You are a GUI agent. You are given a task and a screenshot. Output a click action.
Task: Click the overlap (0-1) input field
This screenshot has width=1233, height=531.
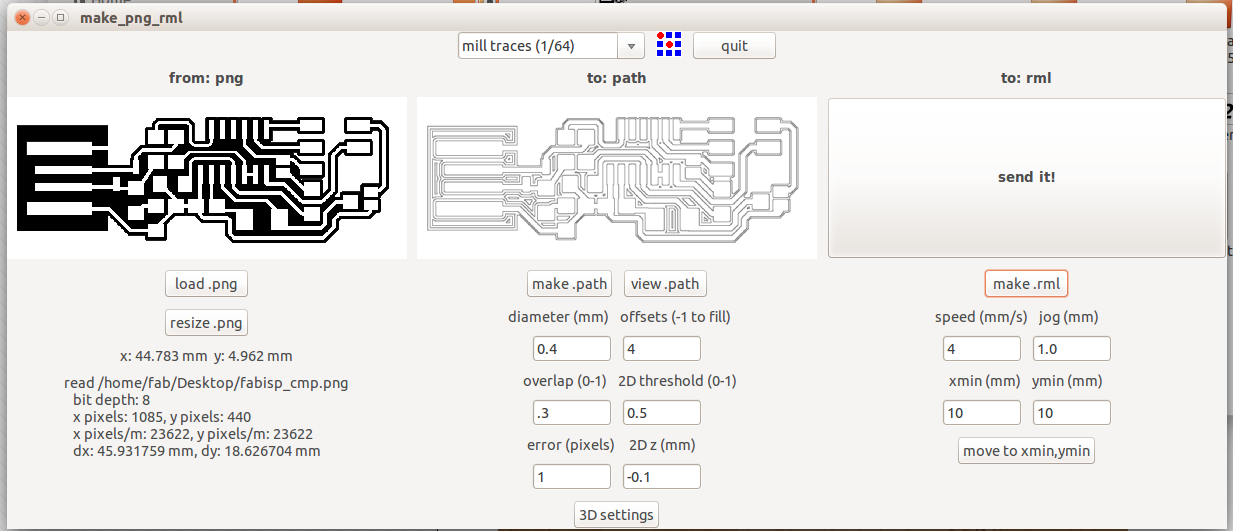572,413
